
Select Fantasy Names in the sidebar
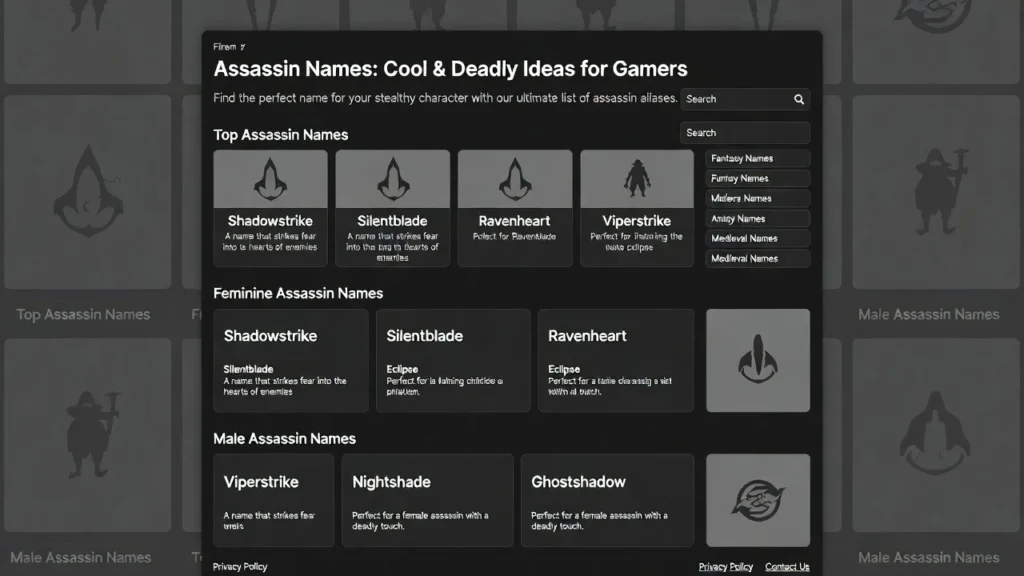(x=757, y=158)
